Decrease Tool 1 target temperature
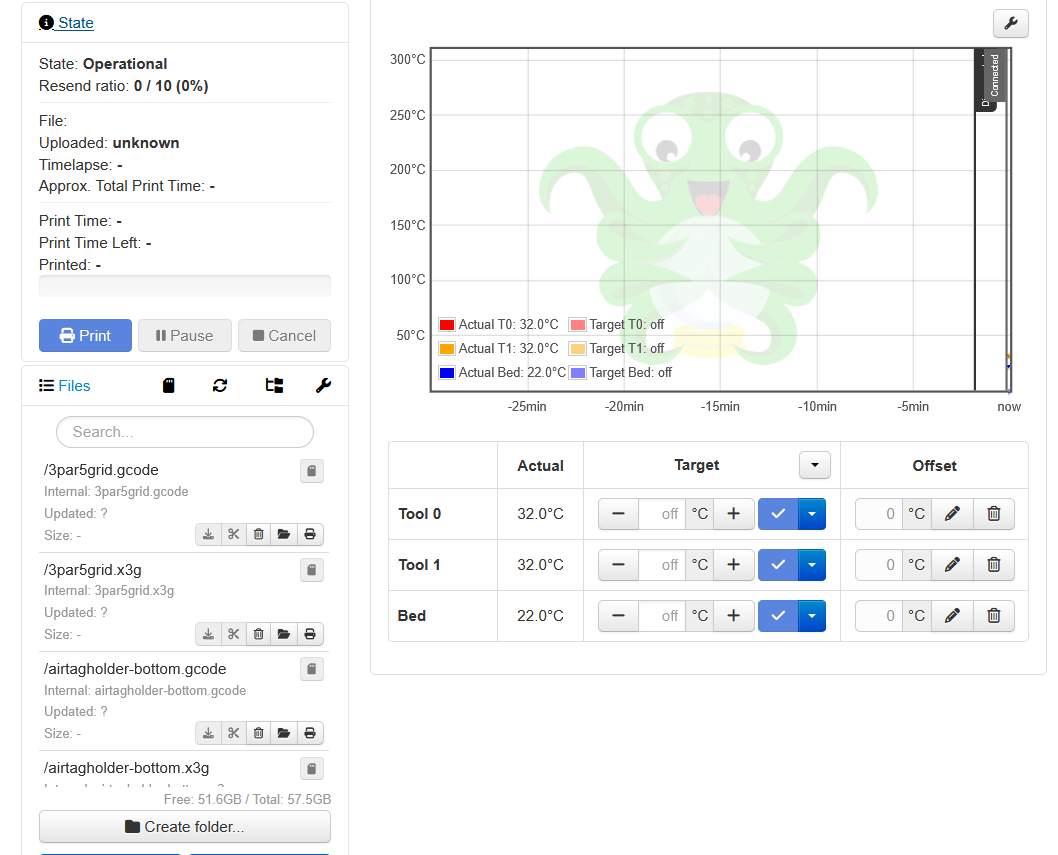1058x855 pixels. (618, 565)
